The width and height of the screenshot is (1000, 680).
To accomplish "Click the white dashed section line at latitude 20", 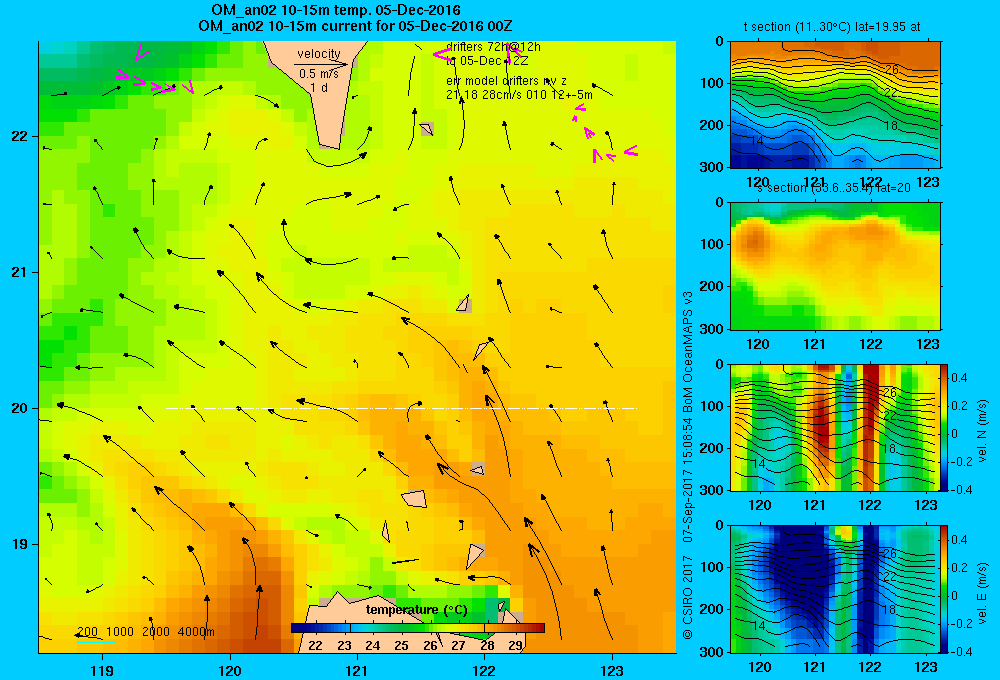I will 401,408.
